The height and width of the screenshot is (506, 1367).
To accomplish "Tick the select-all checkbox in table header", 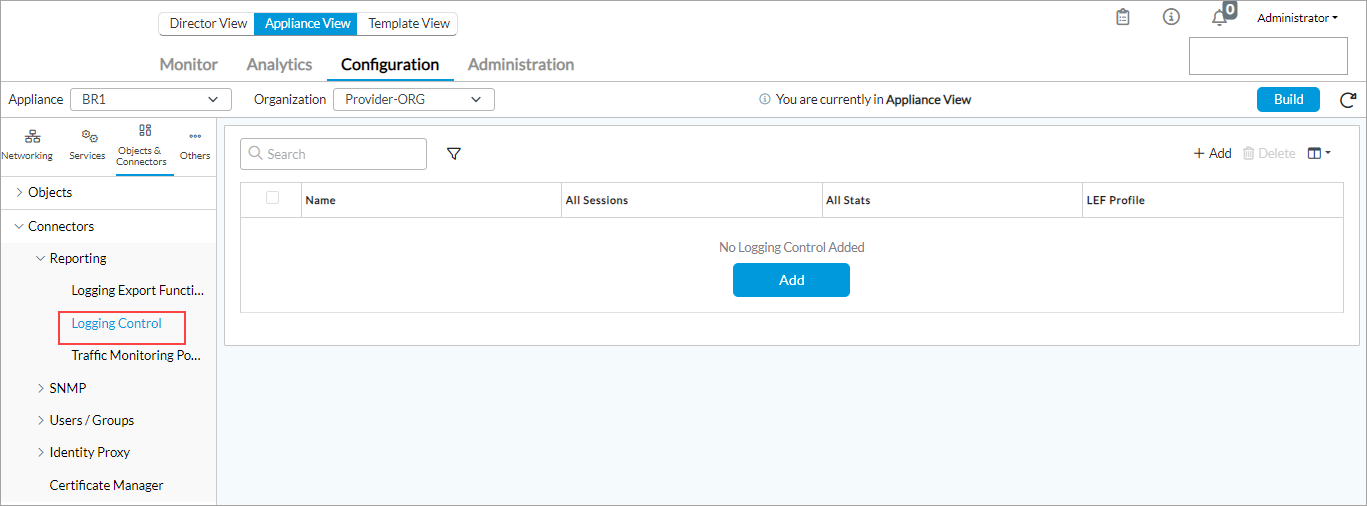I will click(x=272, y=198).
